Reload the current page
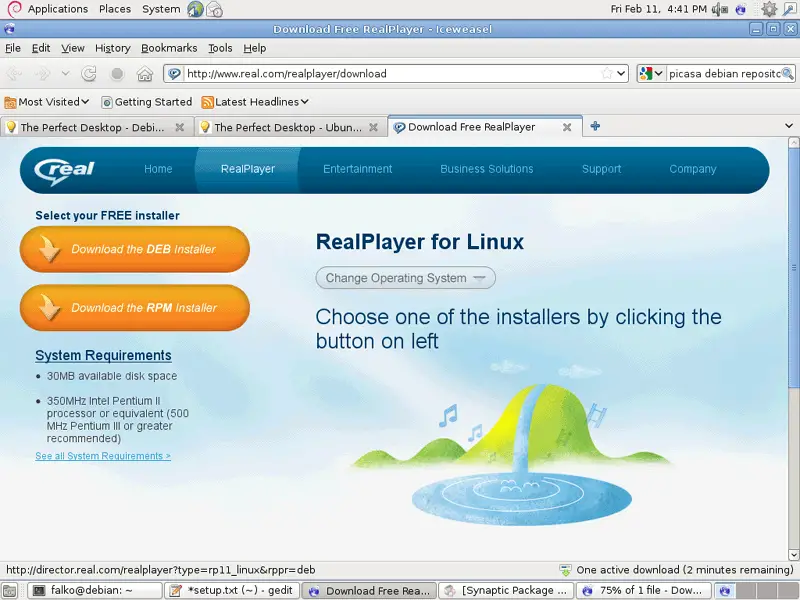Viewport: 800px width, 600px height. pos(89,74)
